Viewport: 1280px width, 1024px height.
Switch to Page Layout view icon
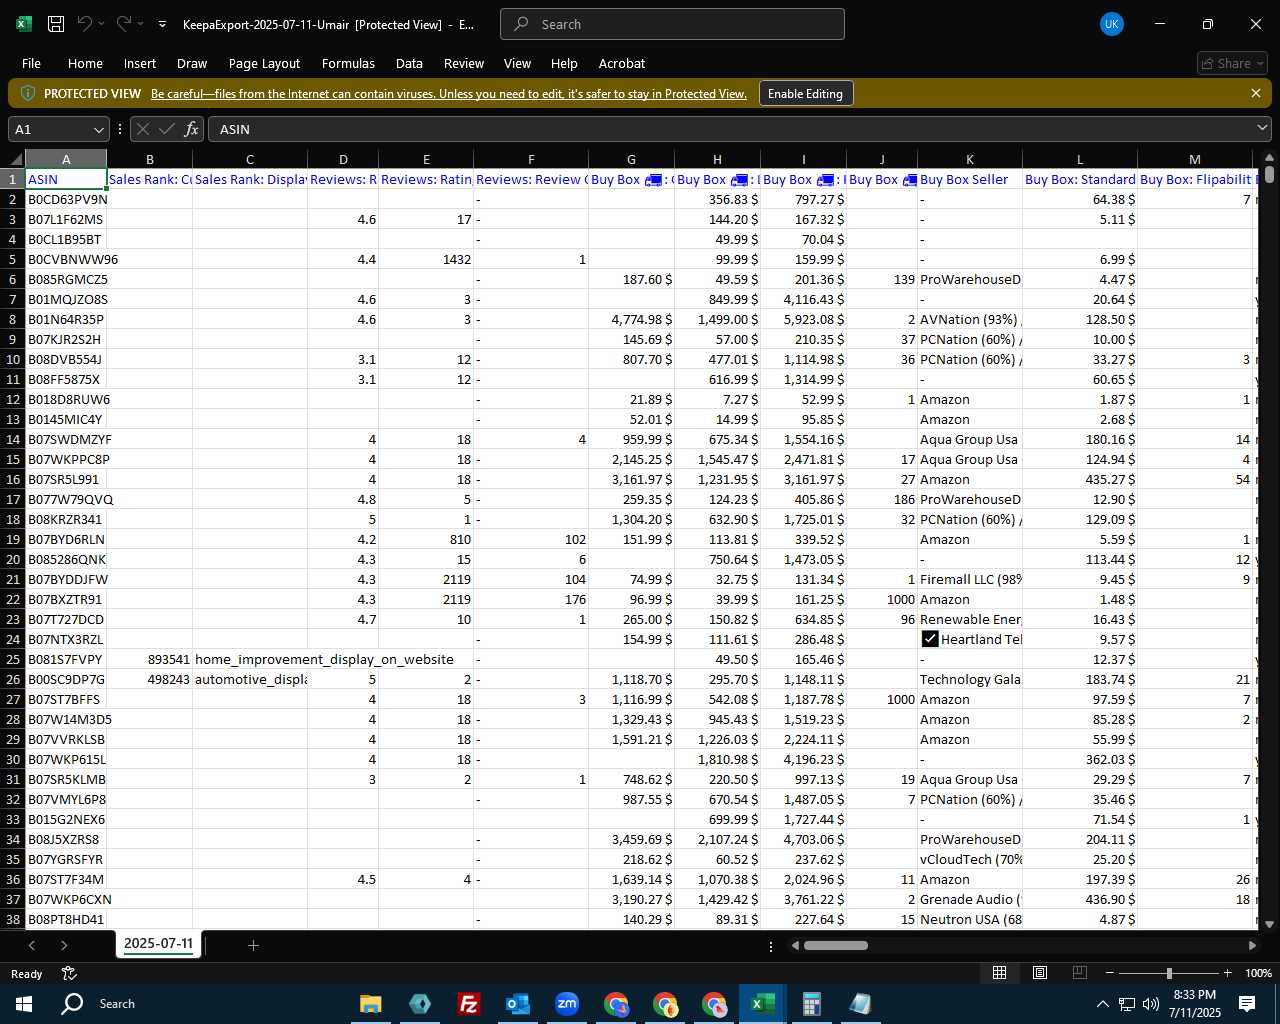(1039, 973)
